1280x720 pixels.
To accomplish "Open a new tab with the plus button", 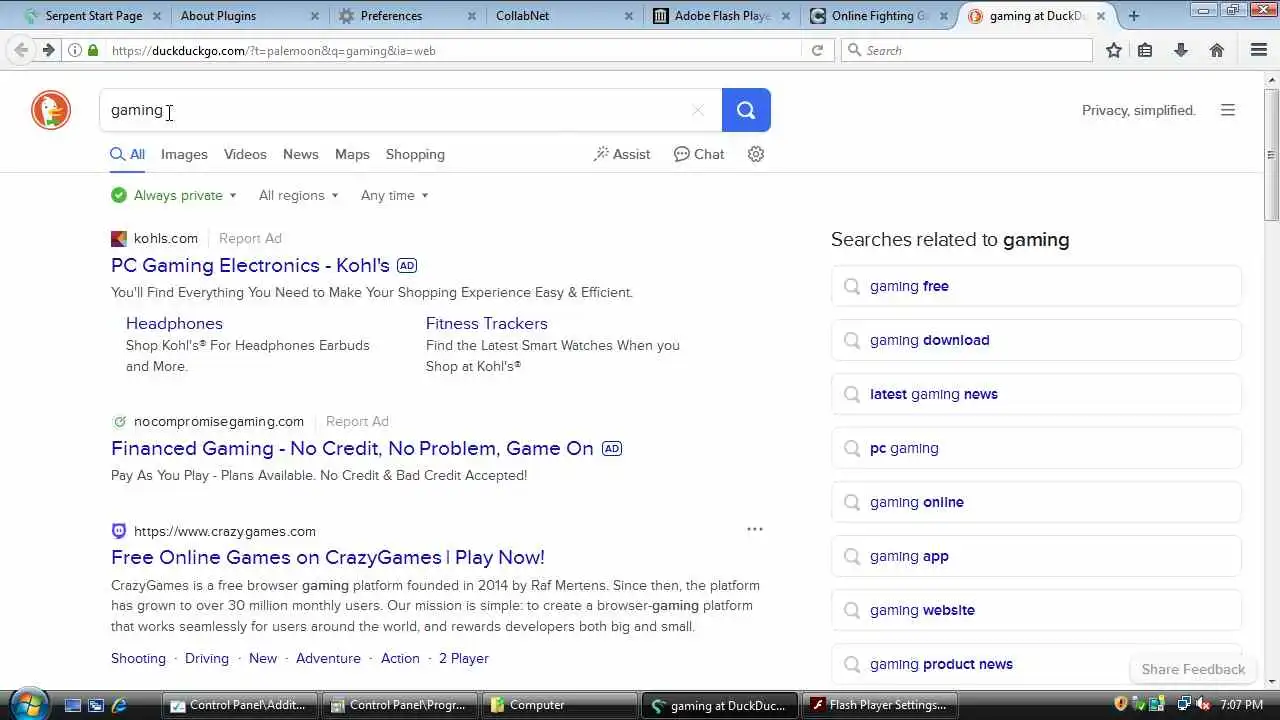I will [x=1134, y=16].
